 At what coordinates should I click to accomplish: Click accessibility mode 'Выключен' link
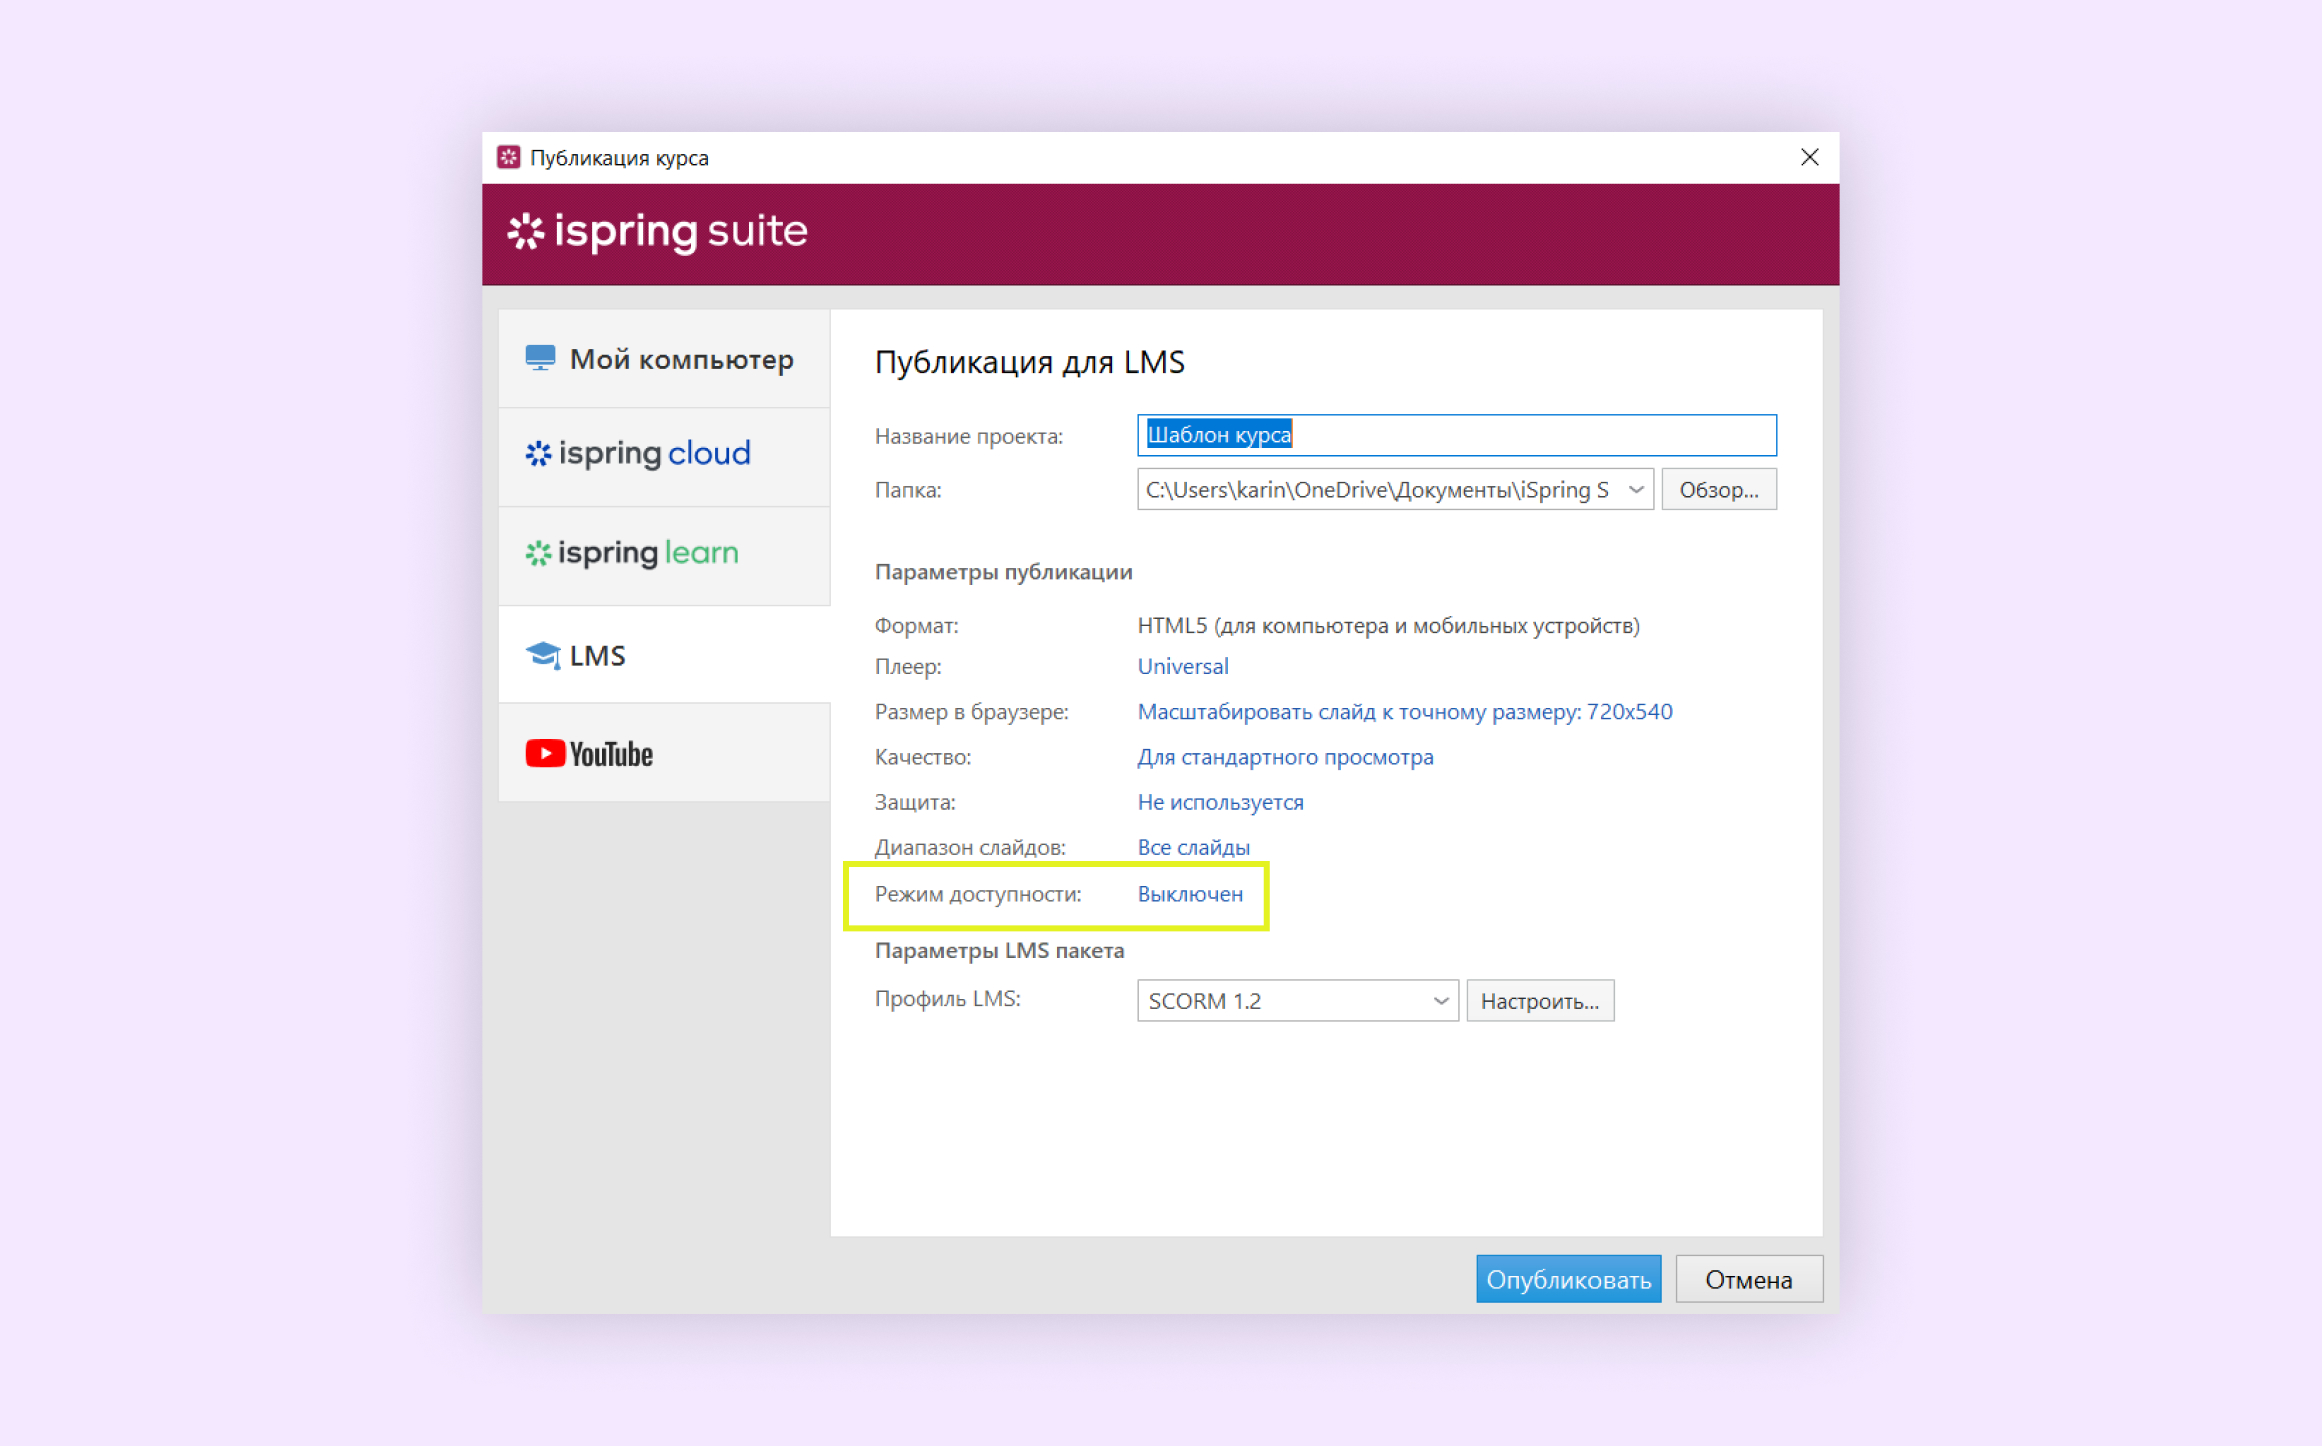point(1190,894)
